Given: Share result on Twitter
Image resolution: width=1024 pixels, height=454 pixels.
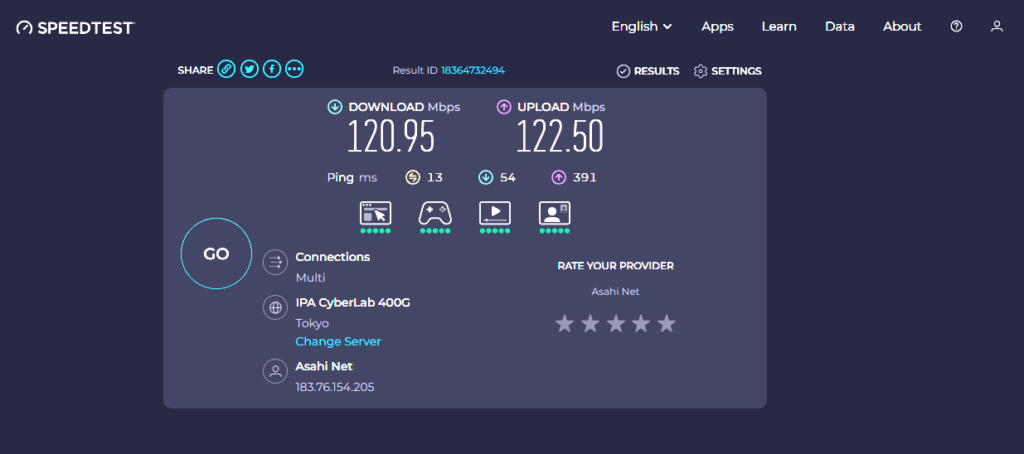Looking at the screenshot, I should click(249, 69).
